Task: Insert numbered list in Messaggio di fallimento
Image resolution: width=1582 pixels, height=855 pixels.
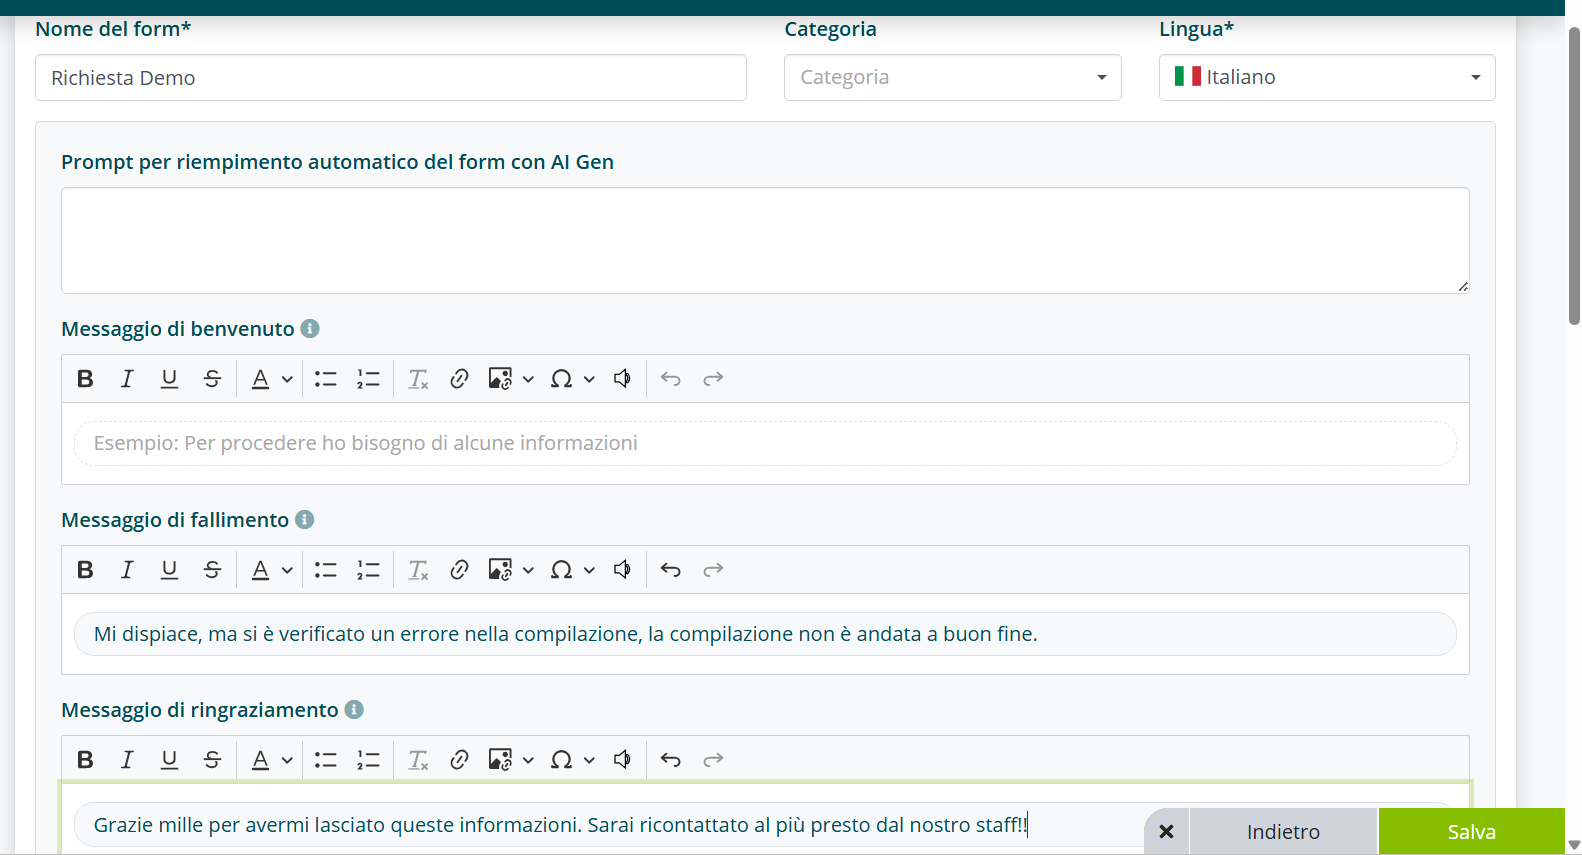Action: 369,570
